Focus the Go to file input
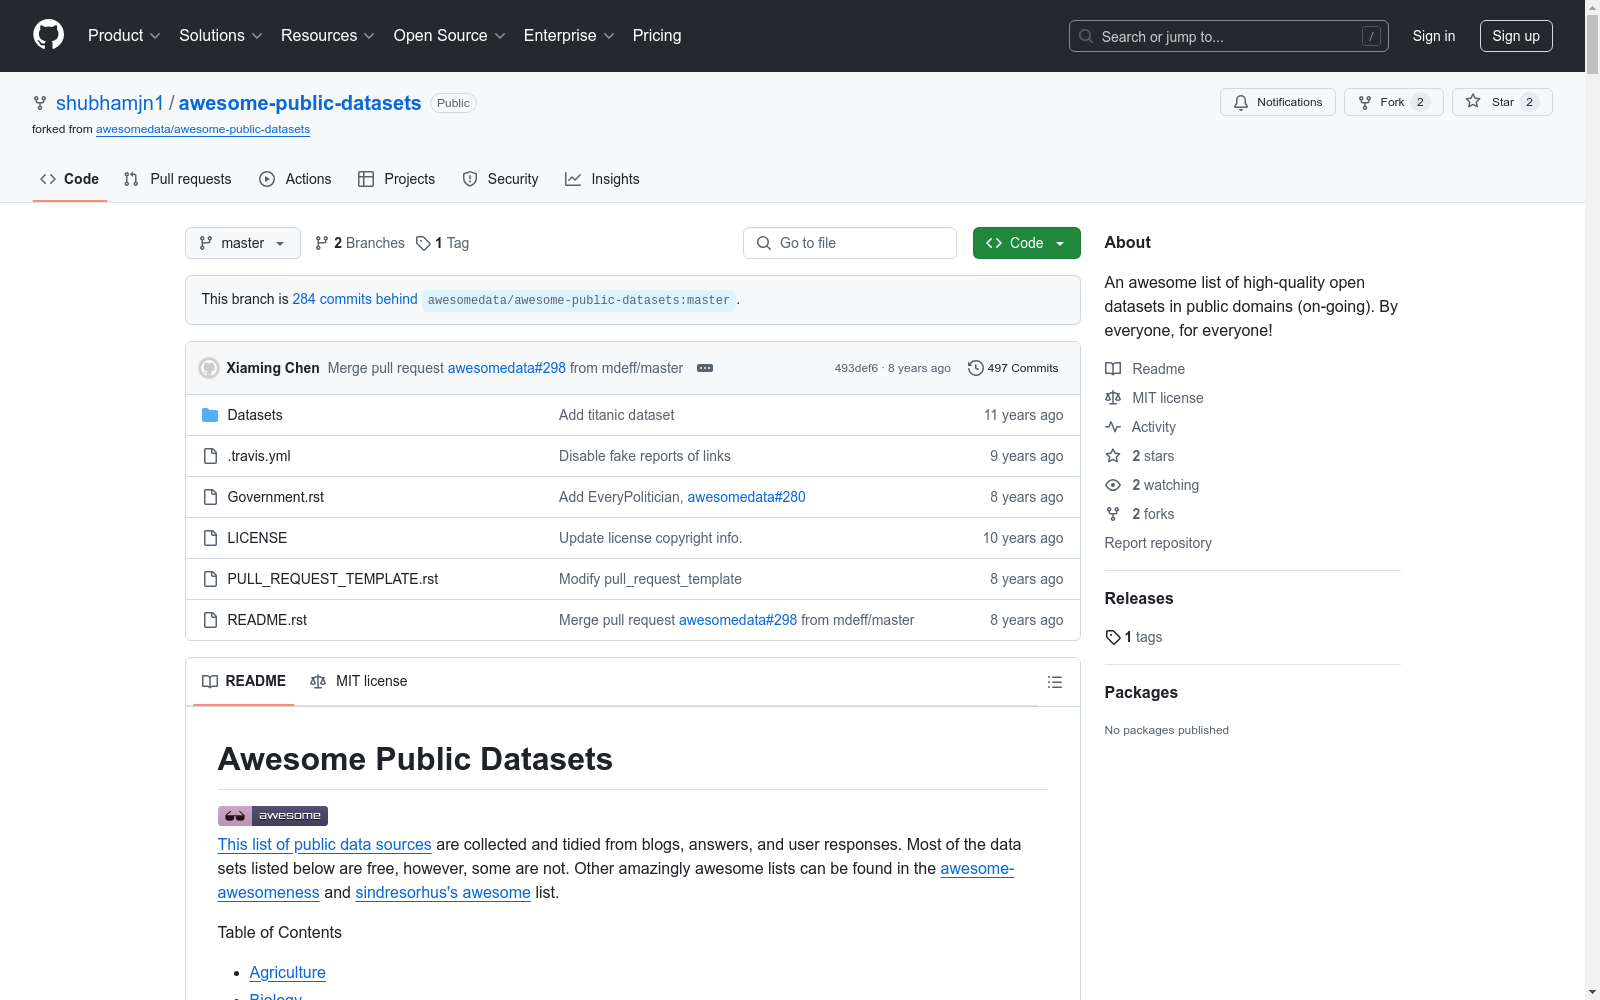 [x=850, y=243]
